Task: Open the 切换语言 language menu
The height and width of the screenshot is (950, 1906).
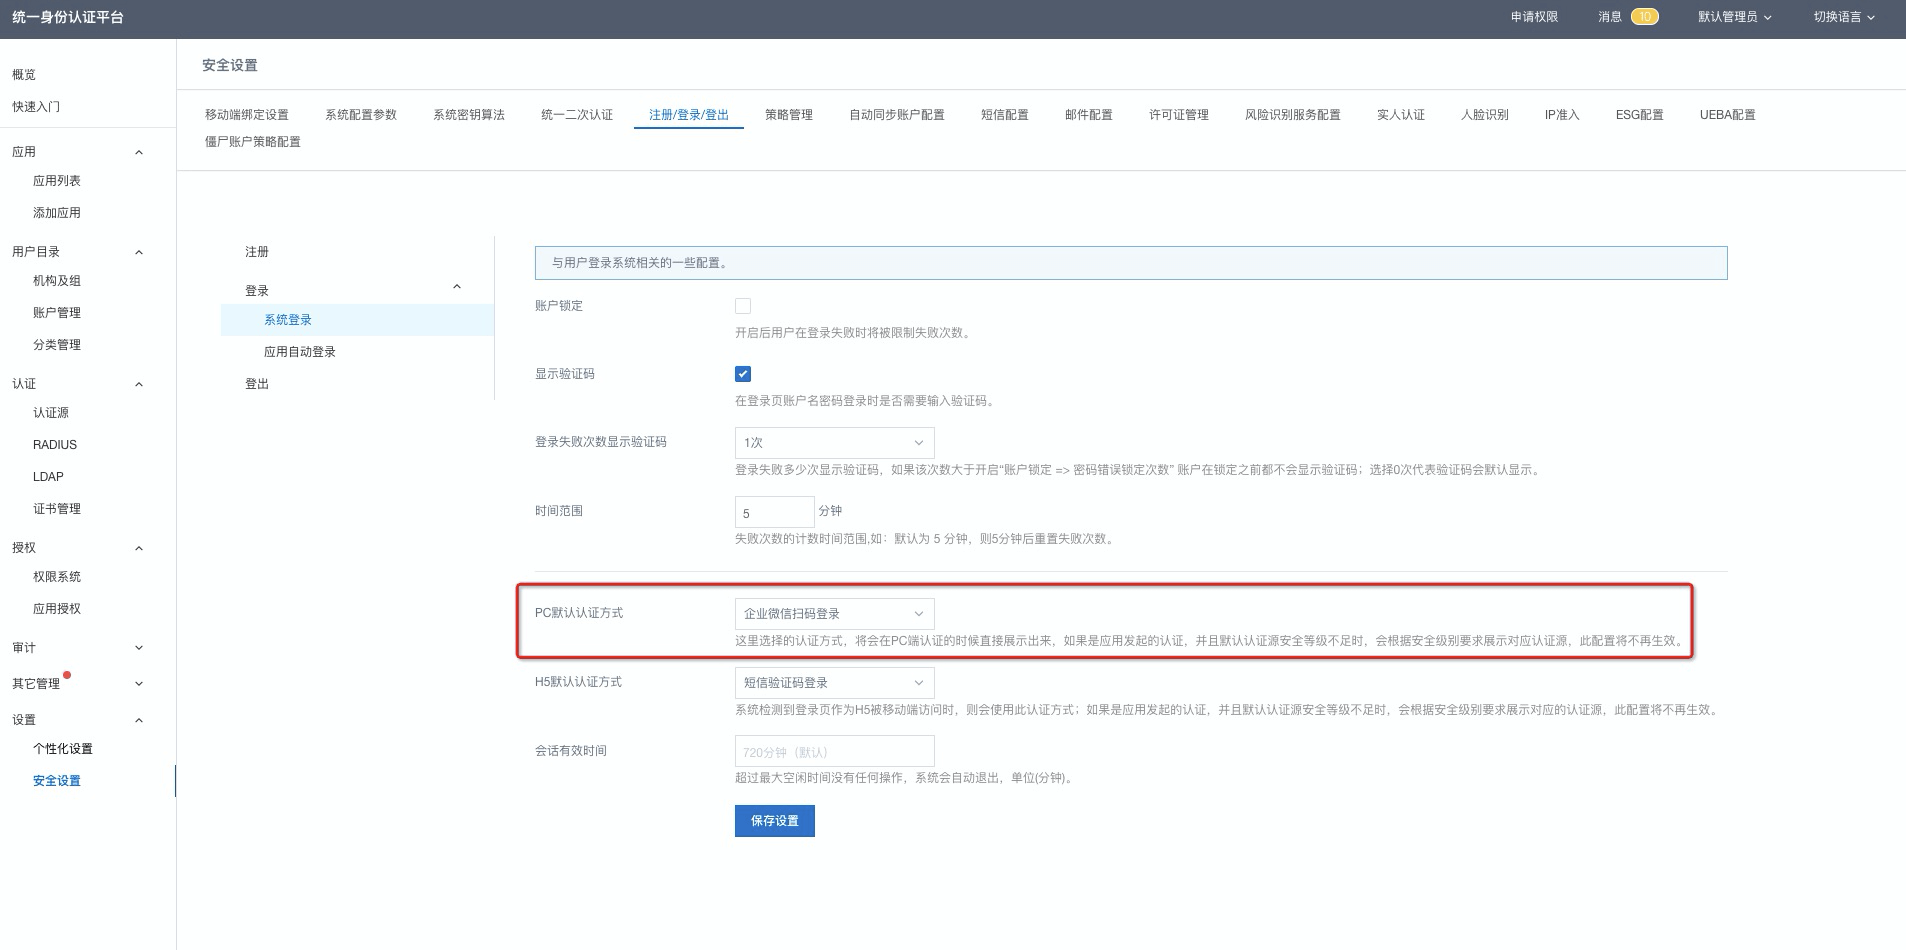Action: pyautogui.click(x=1844, y=17)
